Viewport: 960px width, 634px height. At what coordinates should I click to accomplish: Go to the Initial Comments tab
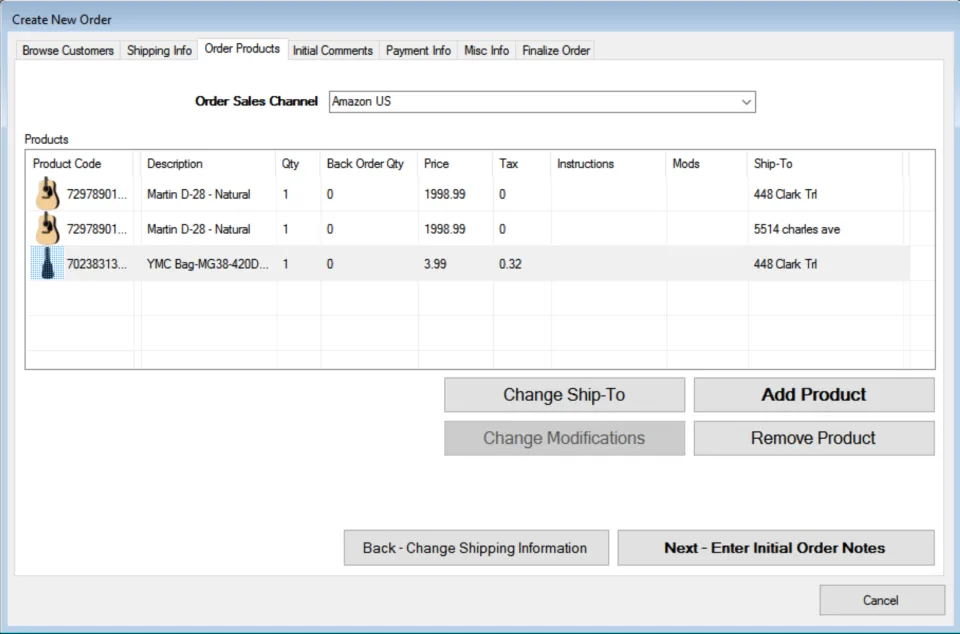pos(332,50)
